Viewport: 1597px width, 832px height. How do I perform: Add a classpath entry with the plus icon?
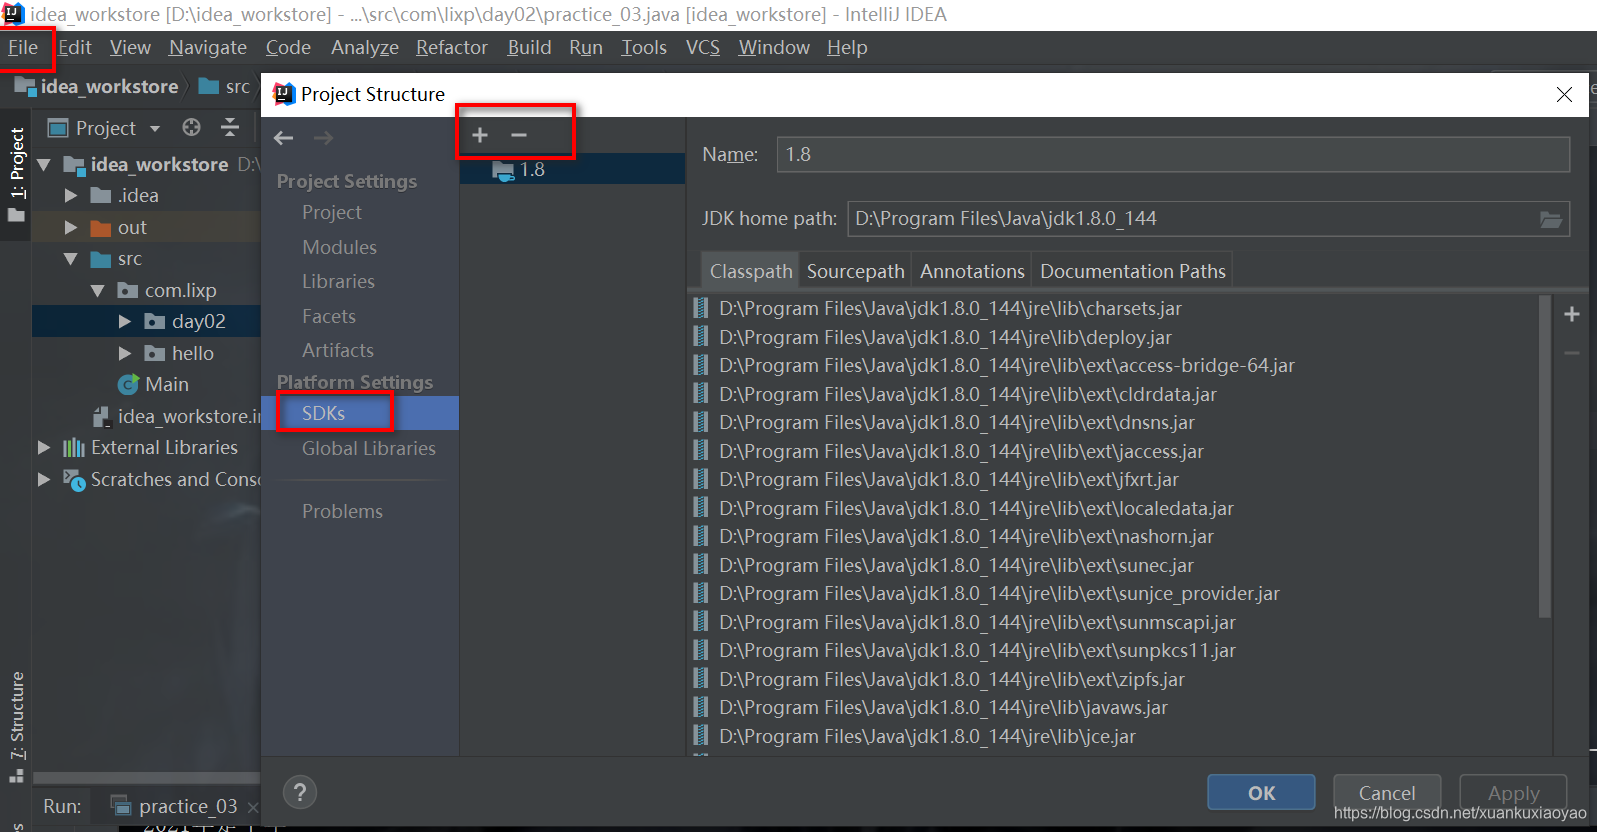point(1572,314)
